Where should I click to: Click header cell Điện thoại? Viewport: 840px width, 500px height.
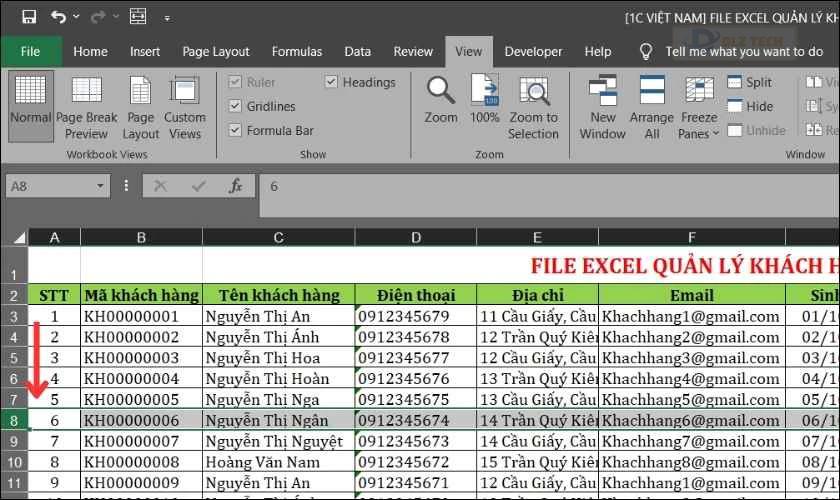(416, 295)
